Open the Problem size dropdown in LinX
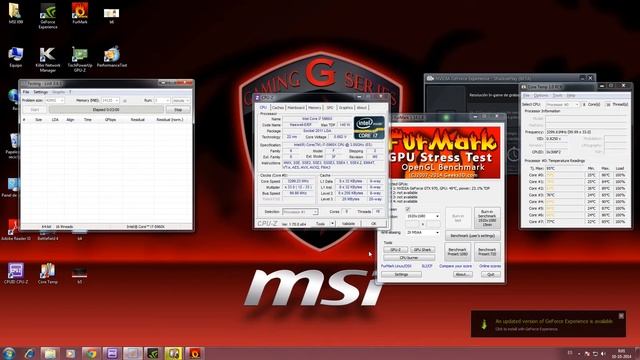This screenshot has height=360, width=640. click(54, 100)
